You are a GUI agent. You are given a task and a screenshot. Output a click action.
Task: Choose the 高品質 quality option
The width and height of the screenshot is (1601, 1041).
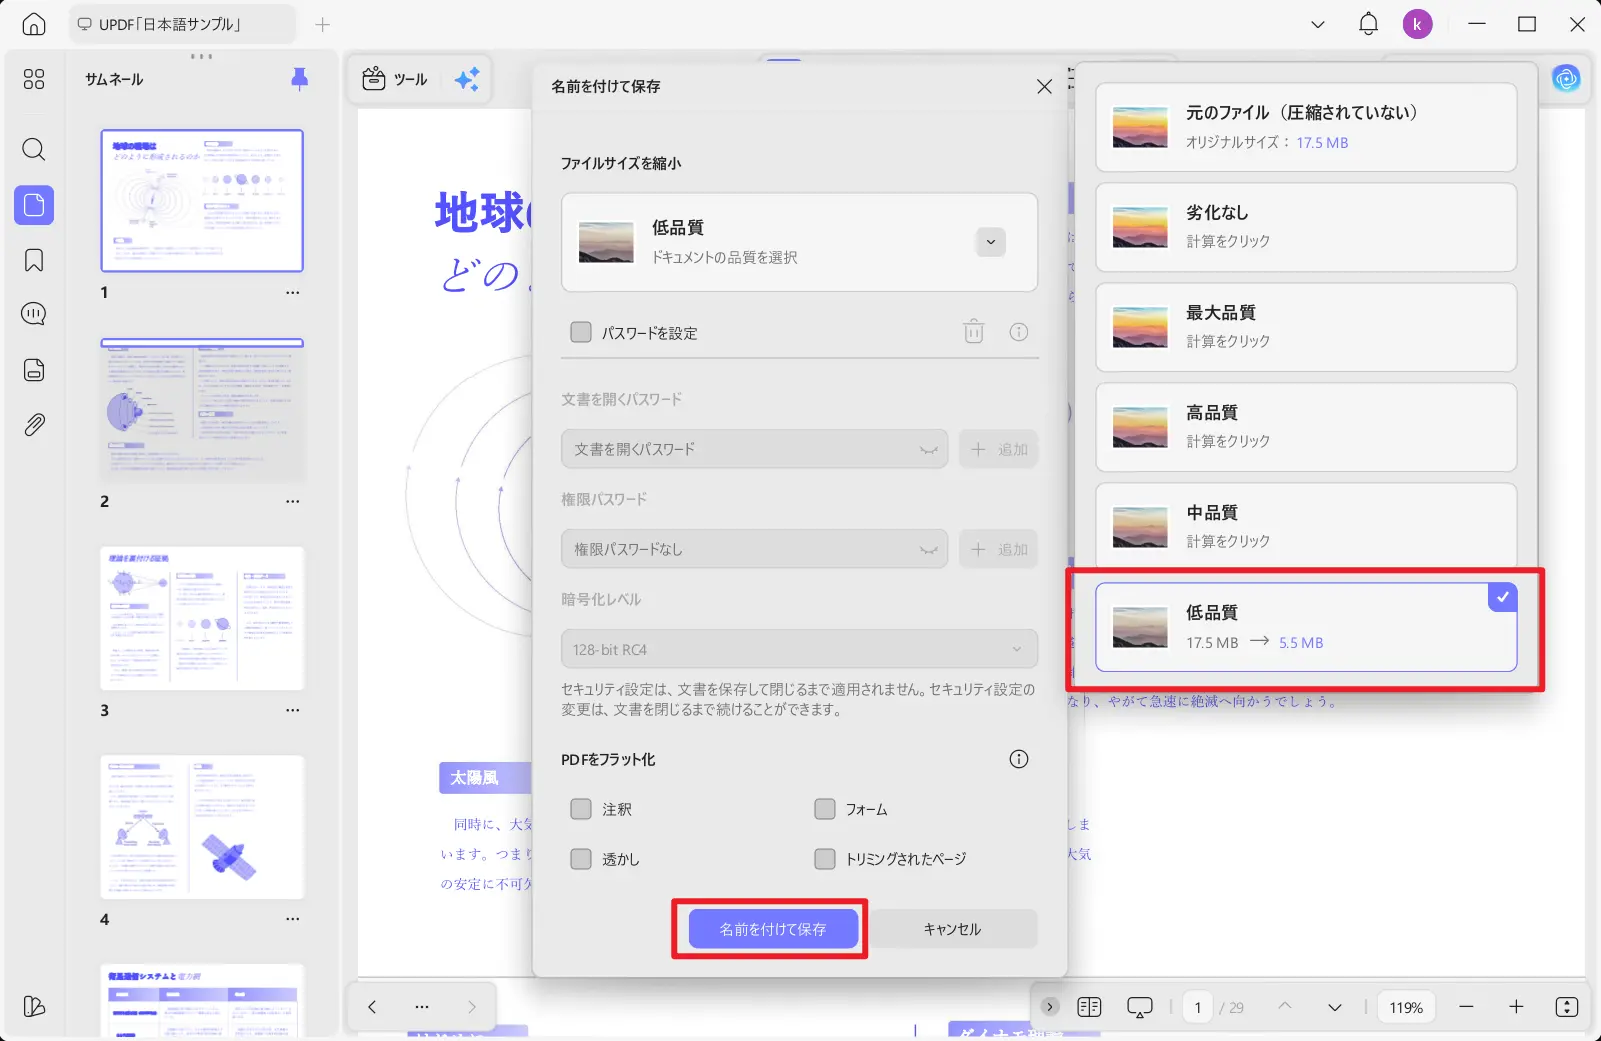1306,427
